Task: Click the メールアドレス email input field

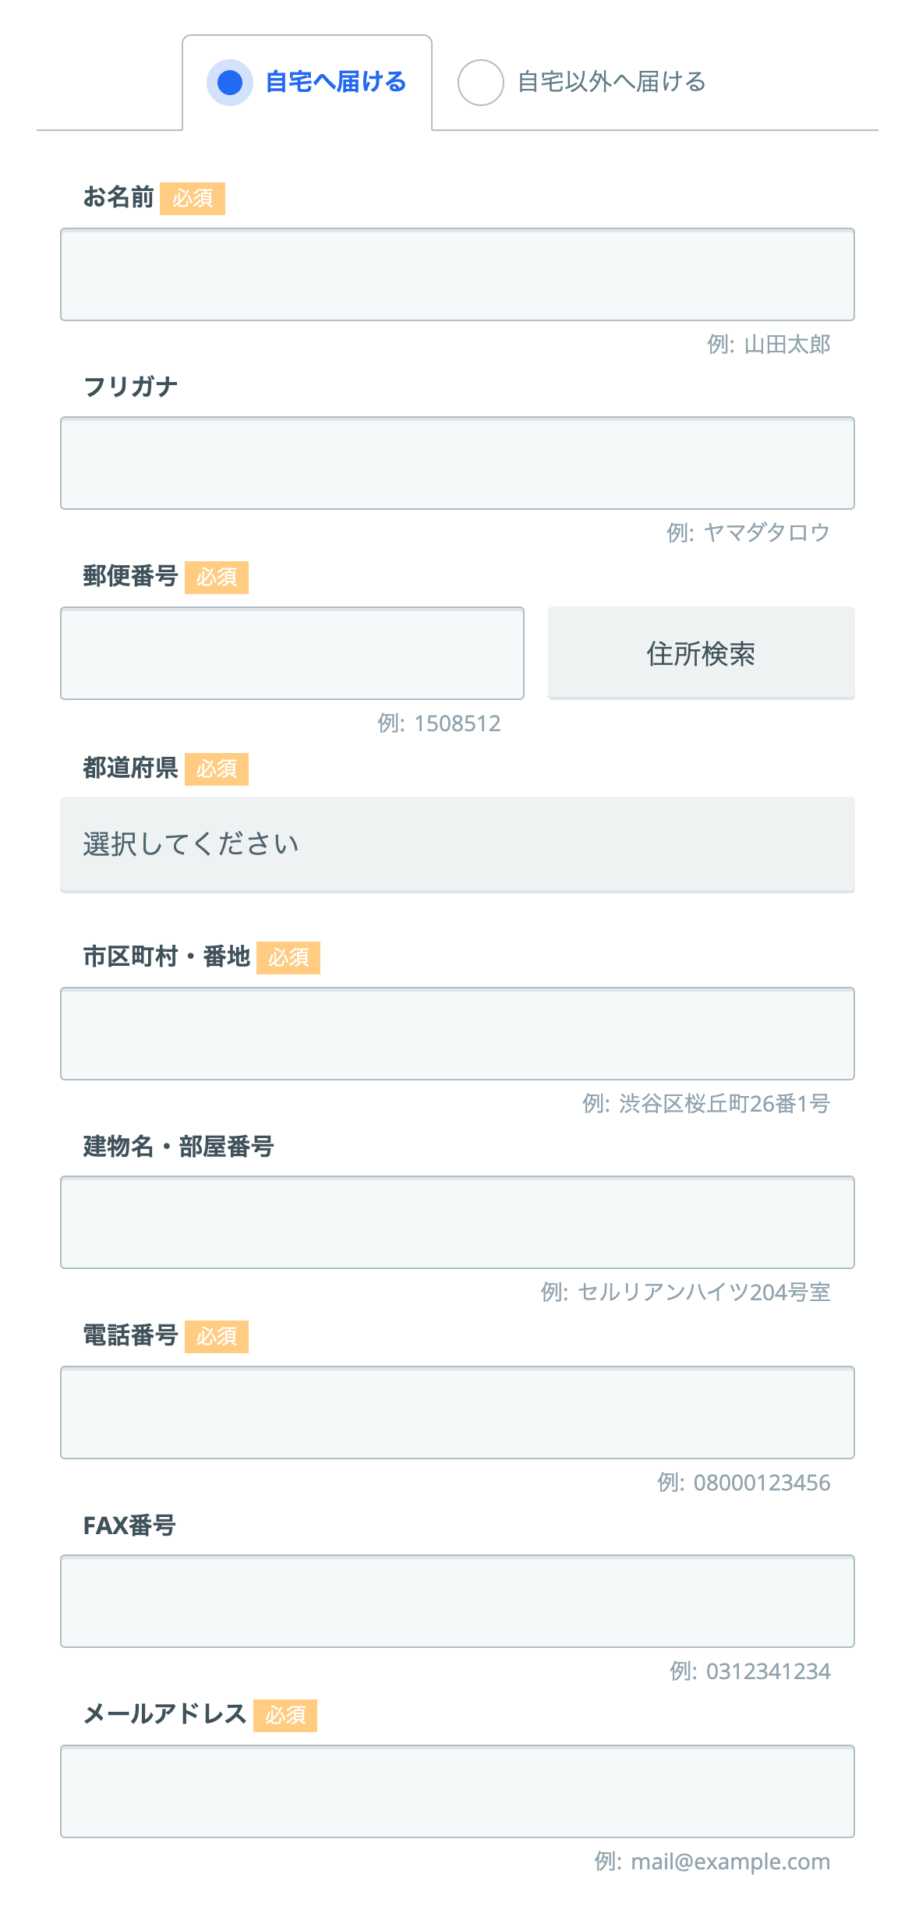Action: tap(457, 1791)
